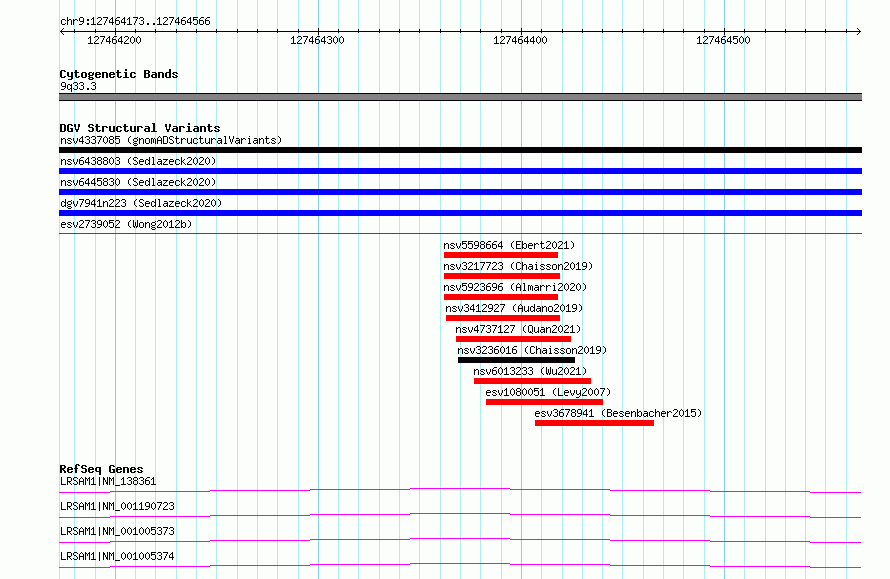Click the LRSAM1|NM_001005373 gene track line

pos(460,540)
